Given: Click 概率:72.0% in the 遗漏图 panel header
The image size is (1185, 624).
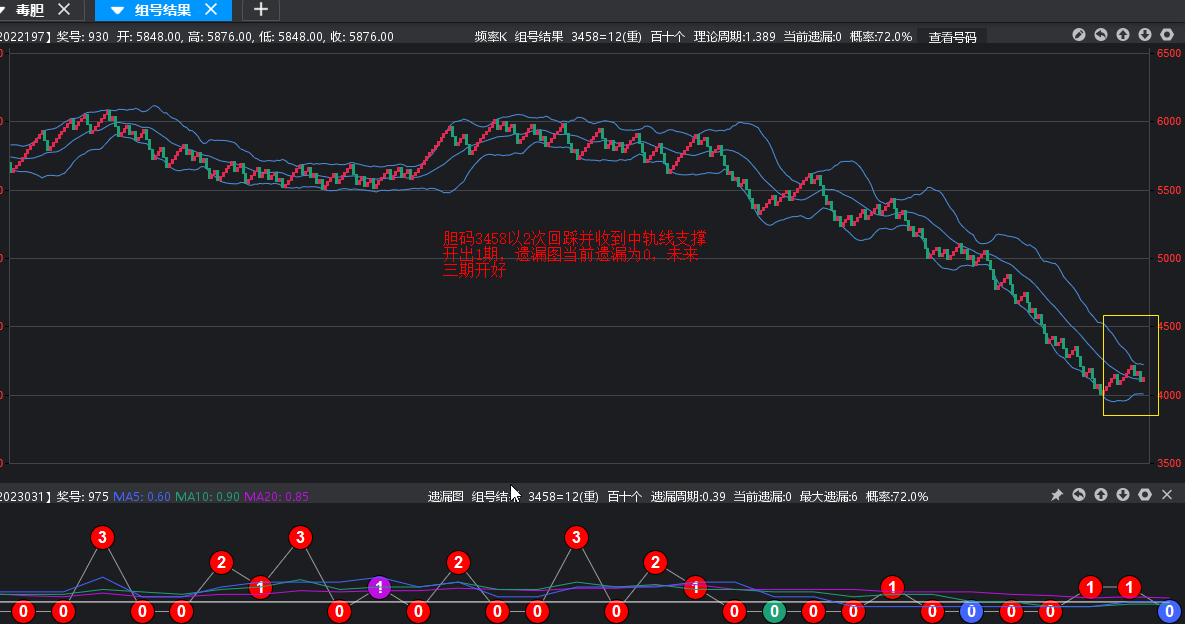Looking at the screenshot, I should click(x=896, y=496).
